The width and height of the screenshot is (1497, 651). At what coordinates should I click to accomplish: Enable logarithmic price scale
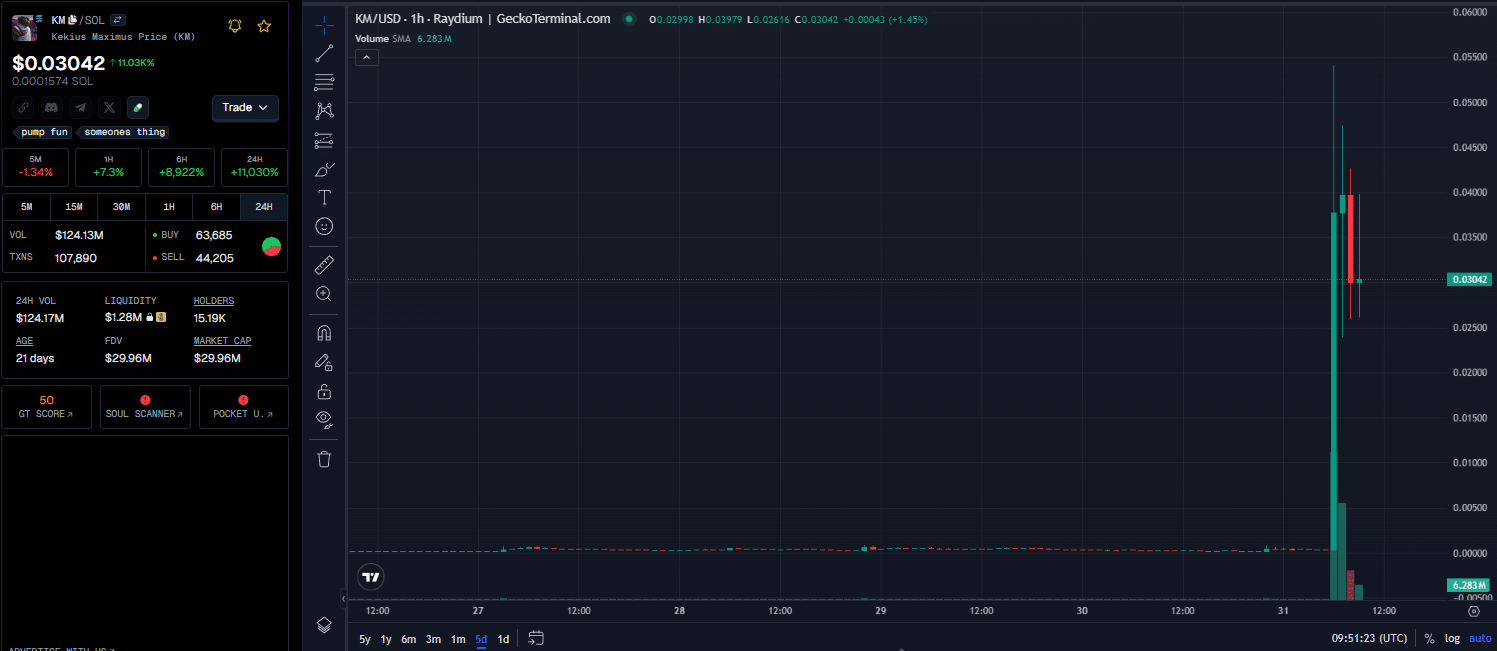coord(1452,638)
